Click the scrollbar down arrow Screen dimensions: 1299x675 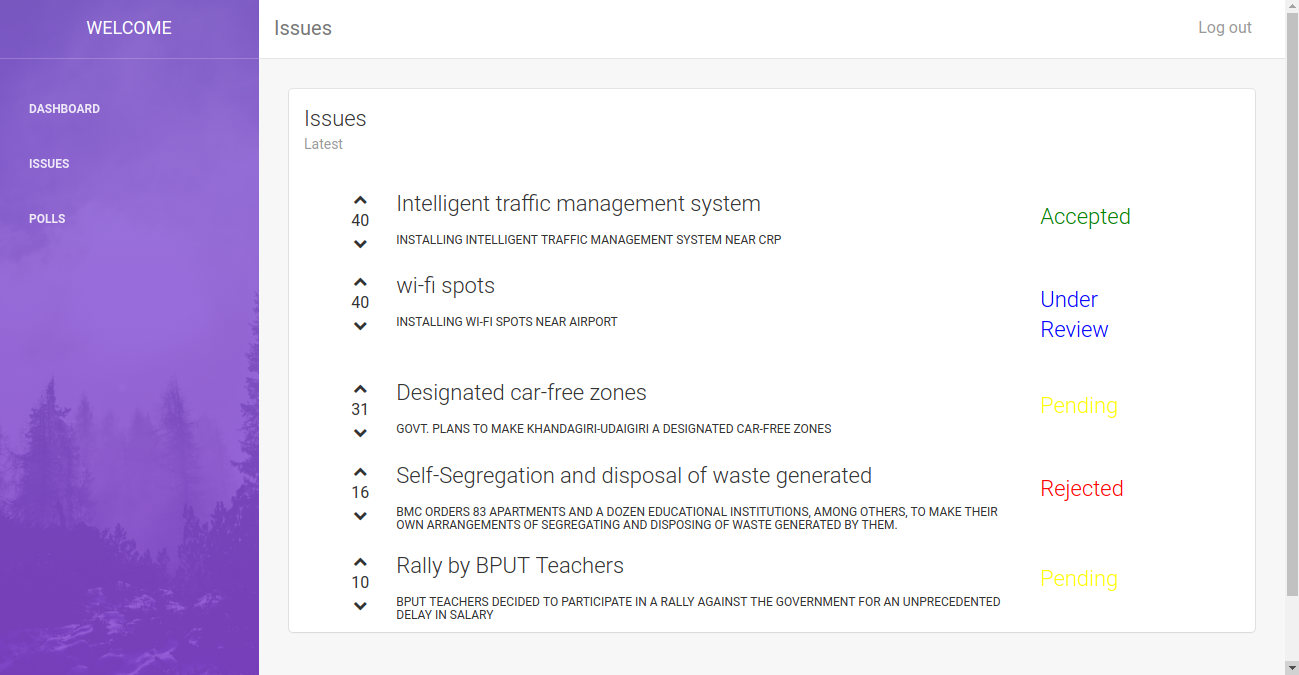pos(1292,667)
